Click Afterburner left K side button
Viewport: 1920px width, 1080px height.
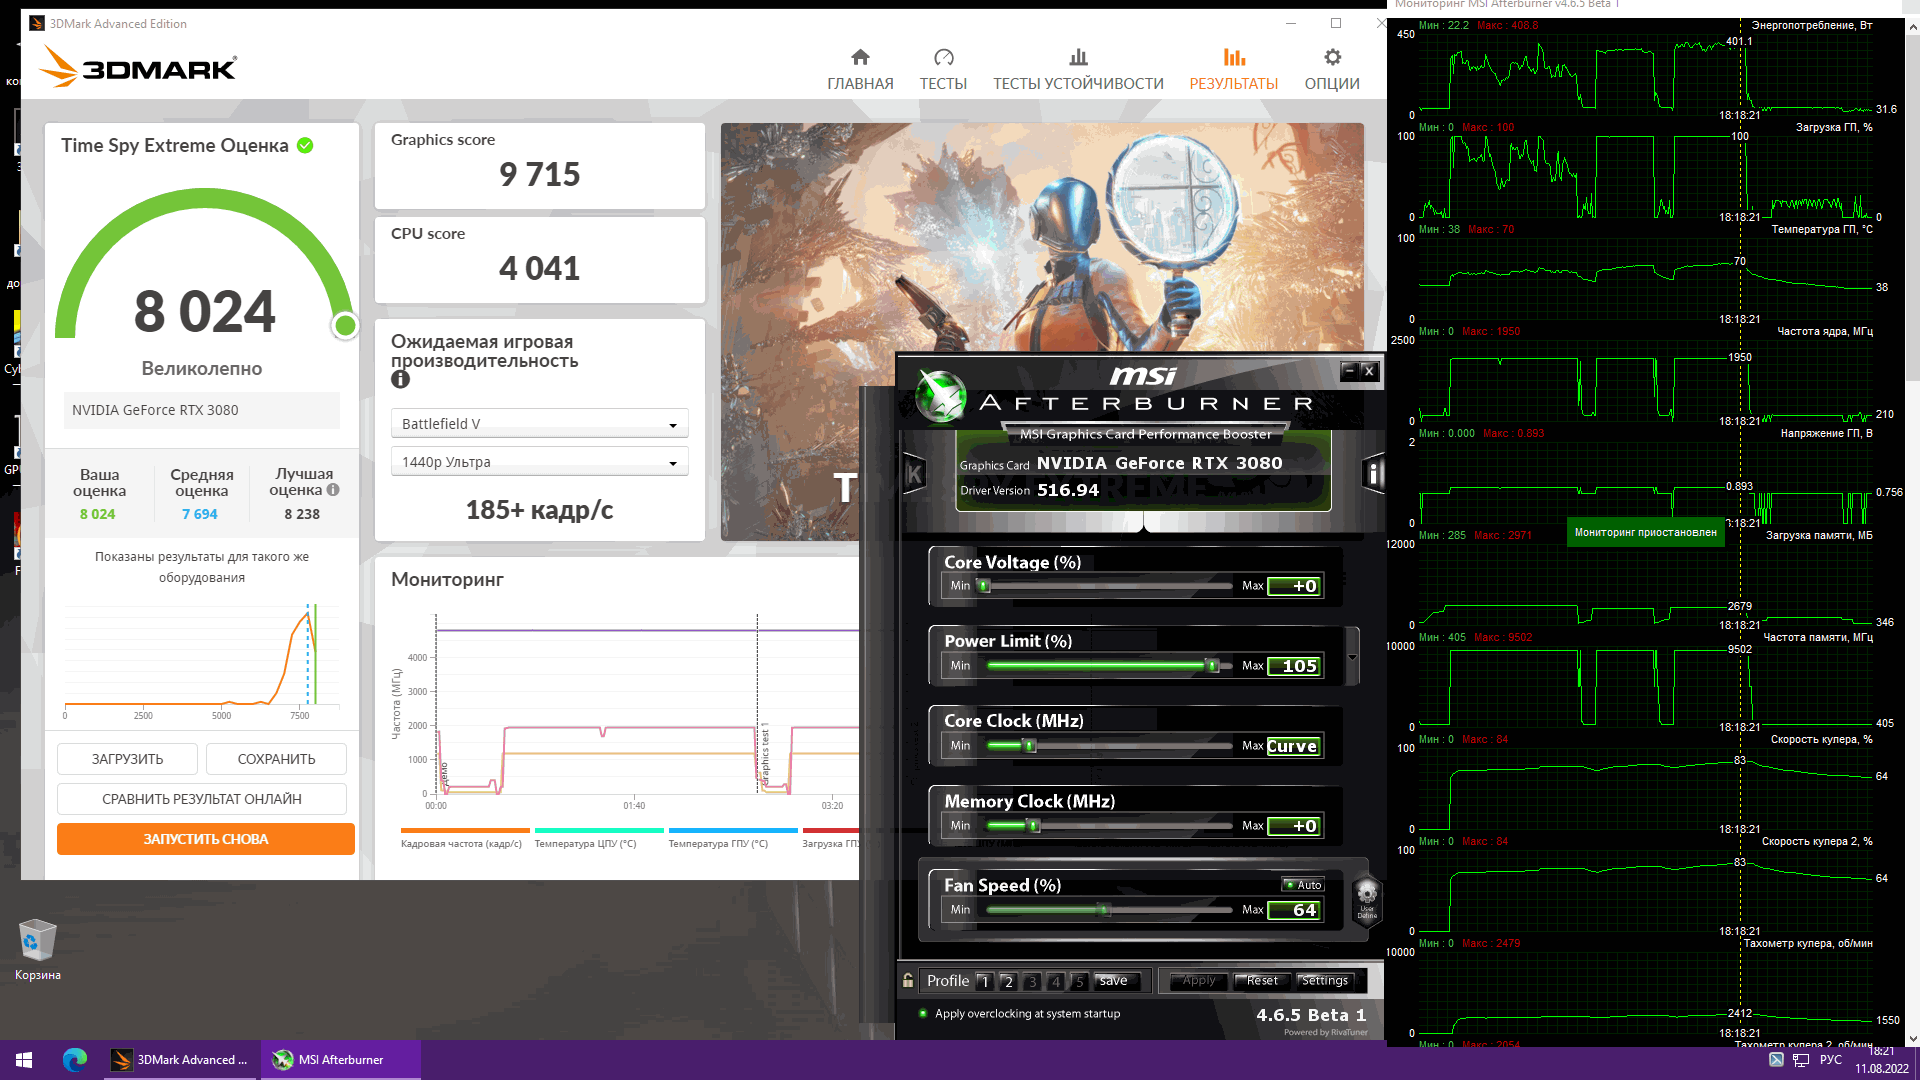point(914,474)
